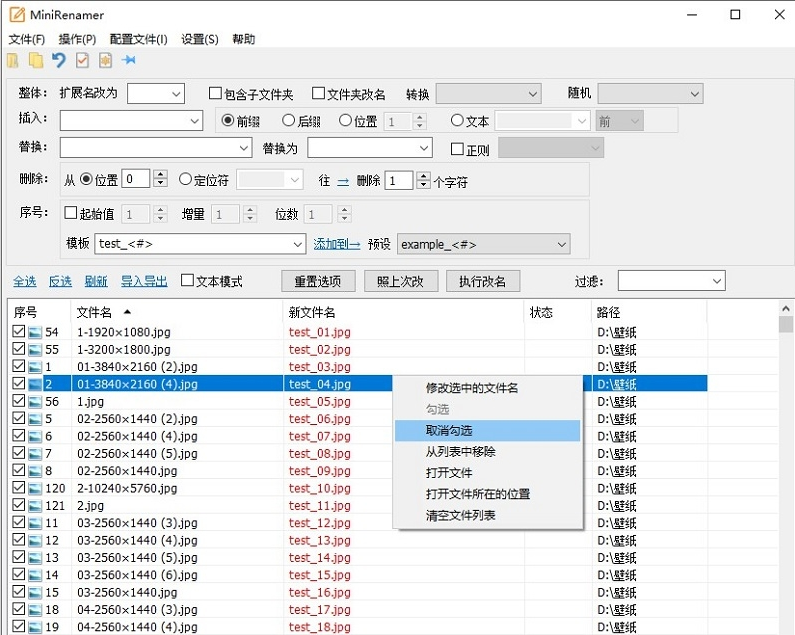Click the 执行改名 button
Image resolution: width=795 pixels, height=635 pixels.
pos(483,281)
